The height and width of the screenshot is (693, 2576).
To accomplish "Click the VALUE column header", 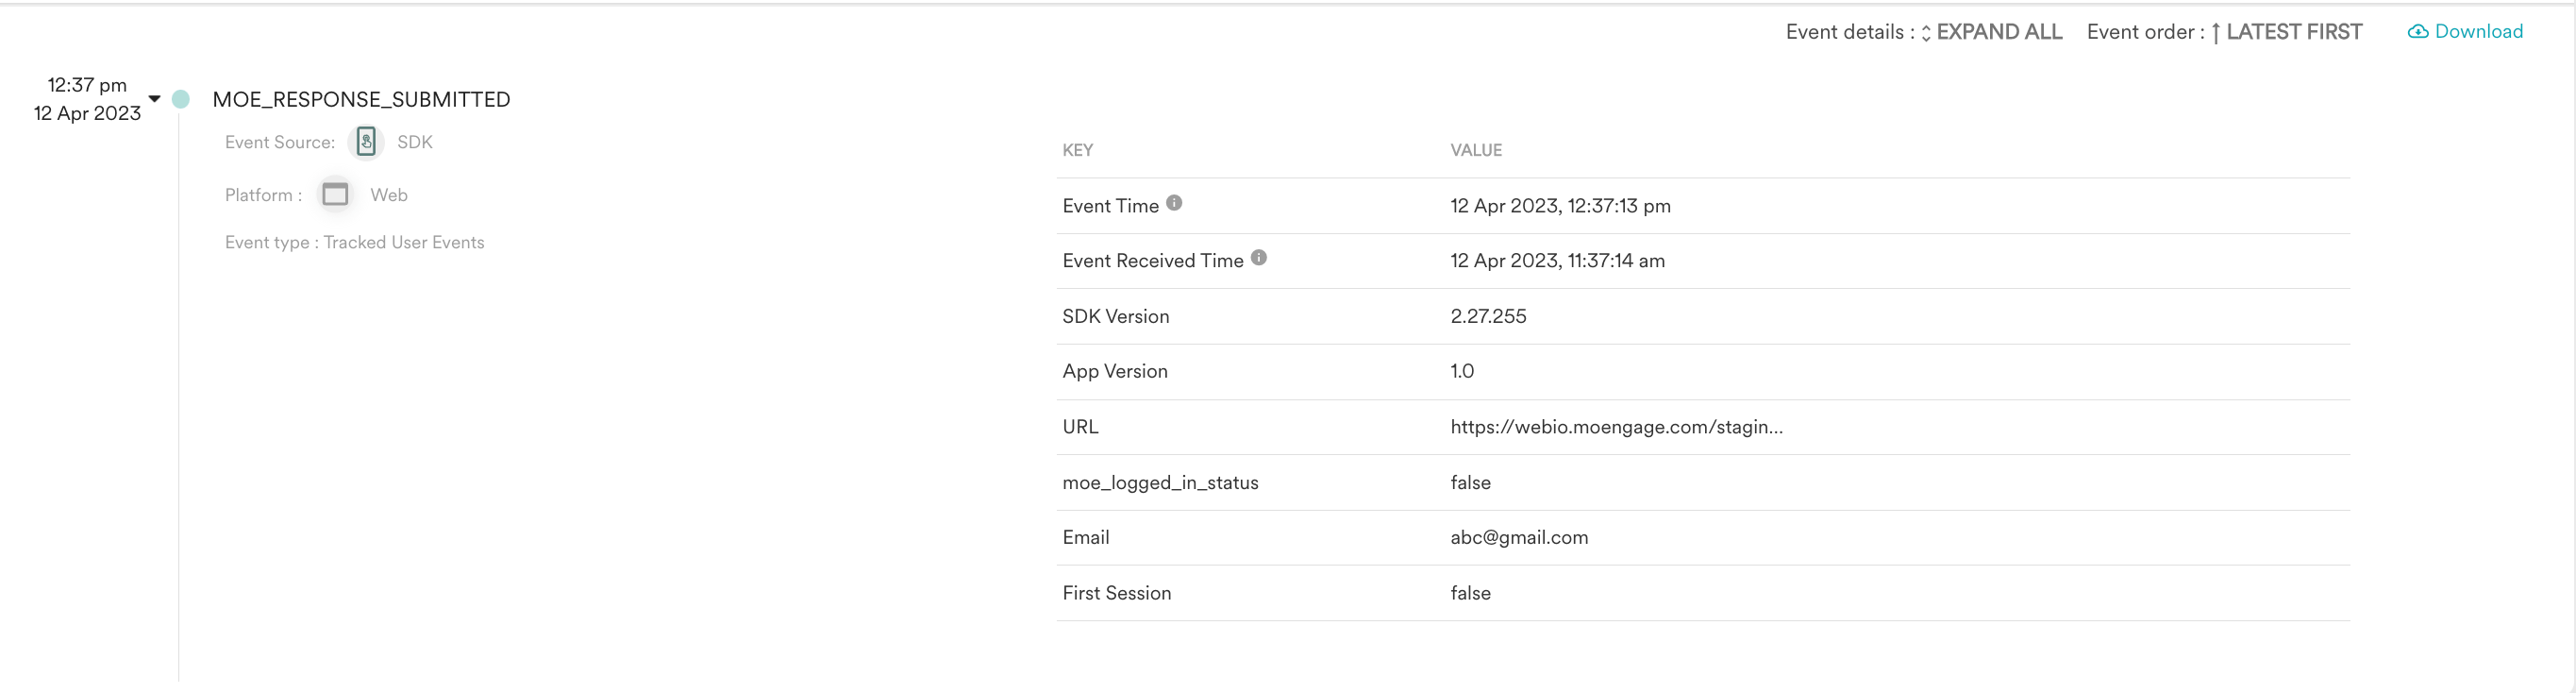I will click(x=1476, y=150).
